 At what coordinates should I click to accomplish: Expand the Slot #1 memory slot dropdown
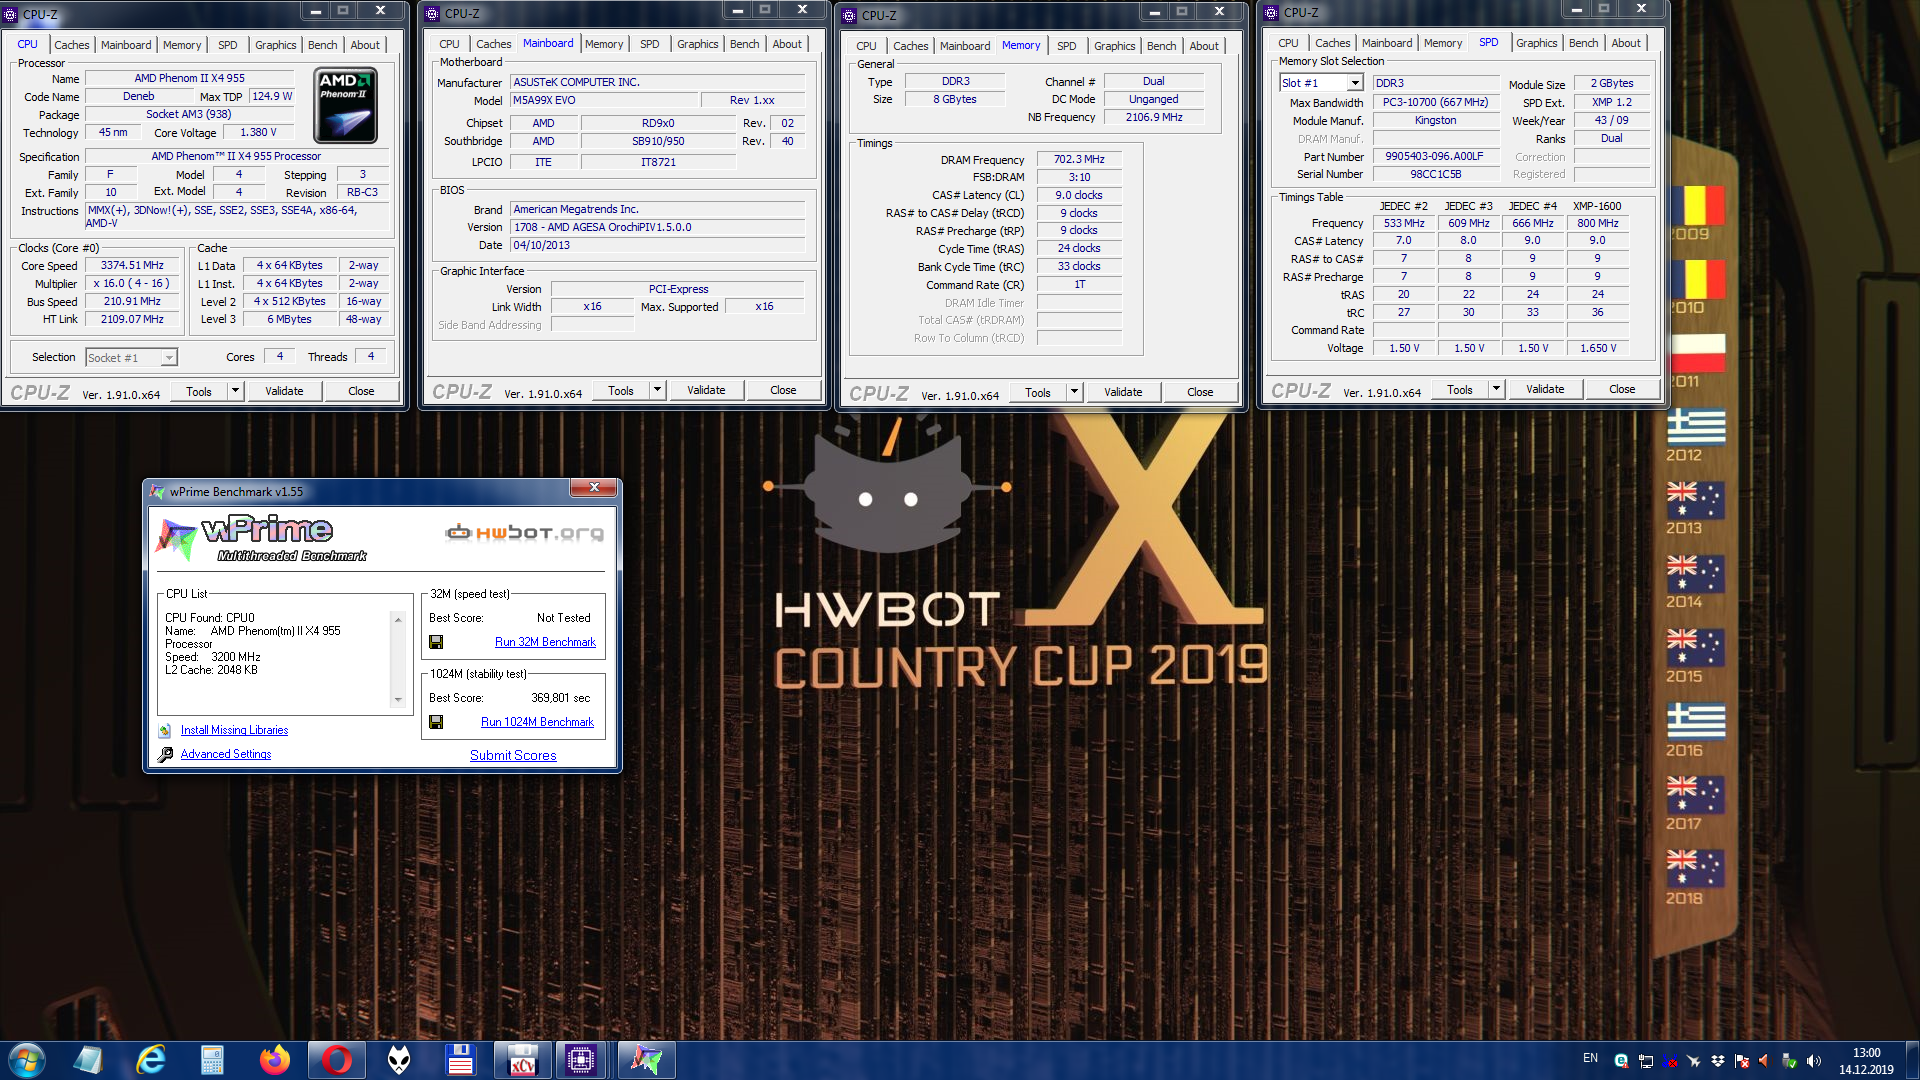[1355, 83]
